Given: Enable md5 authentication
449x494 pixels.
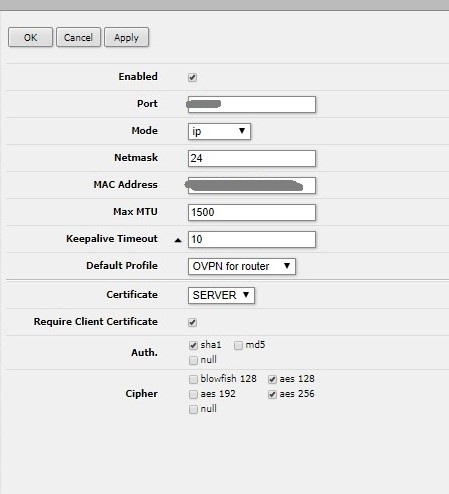Looking at the screenshot, I should coord(238,345).
